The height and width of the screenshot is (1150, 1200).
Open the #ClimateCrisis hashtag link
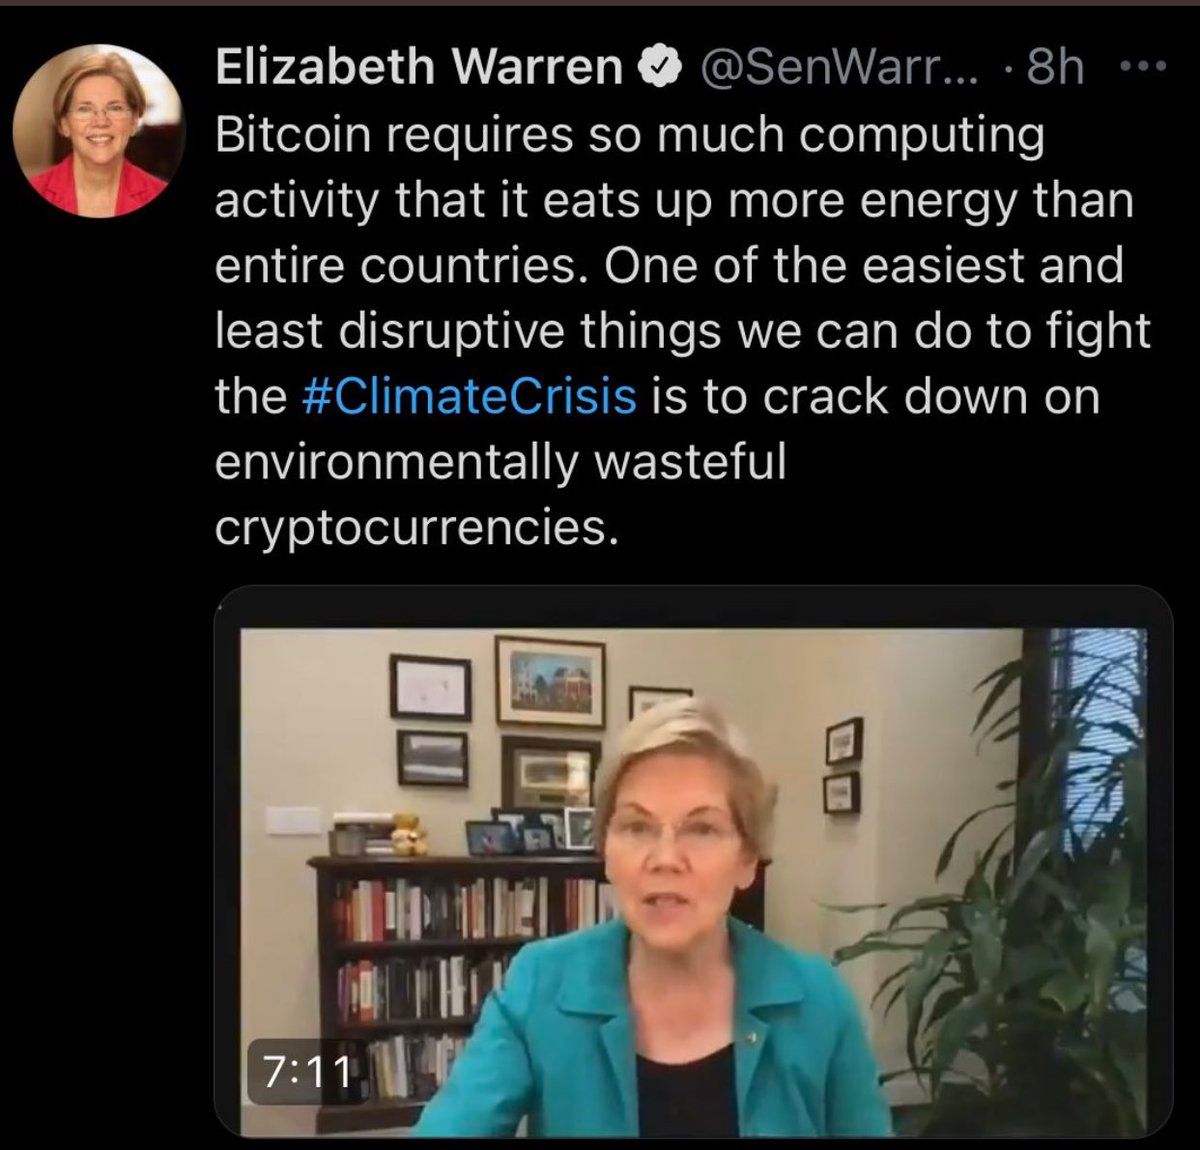coord(468,396)
